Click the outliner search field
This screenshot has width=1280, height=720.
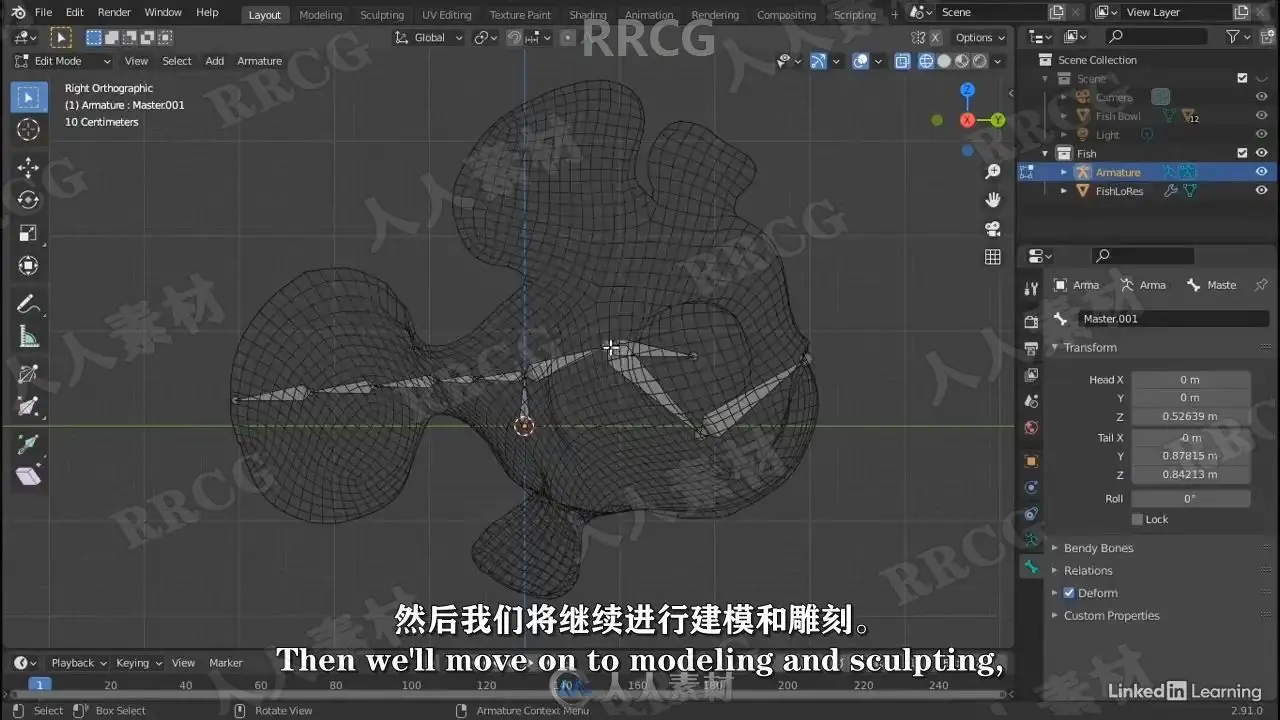[x=1156, y=36]
